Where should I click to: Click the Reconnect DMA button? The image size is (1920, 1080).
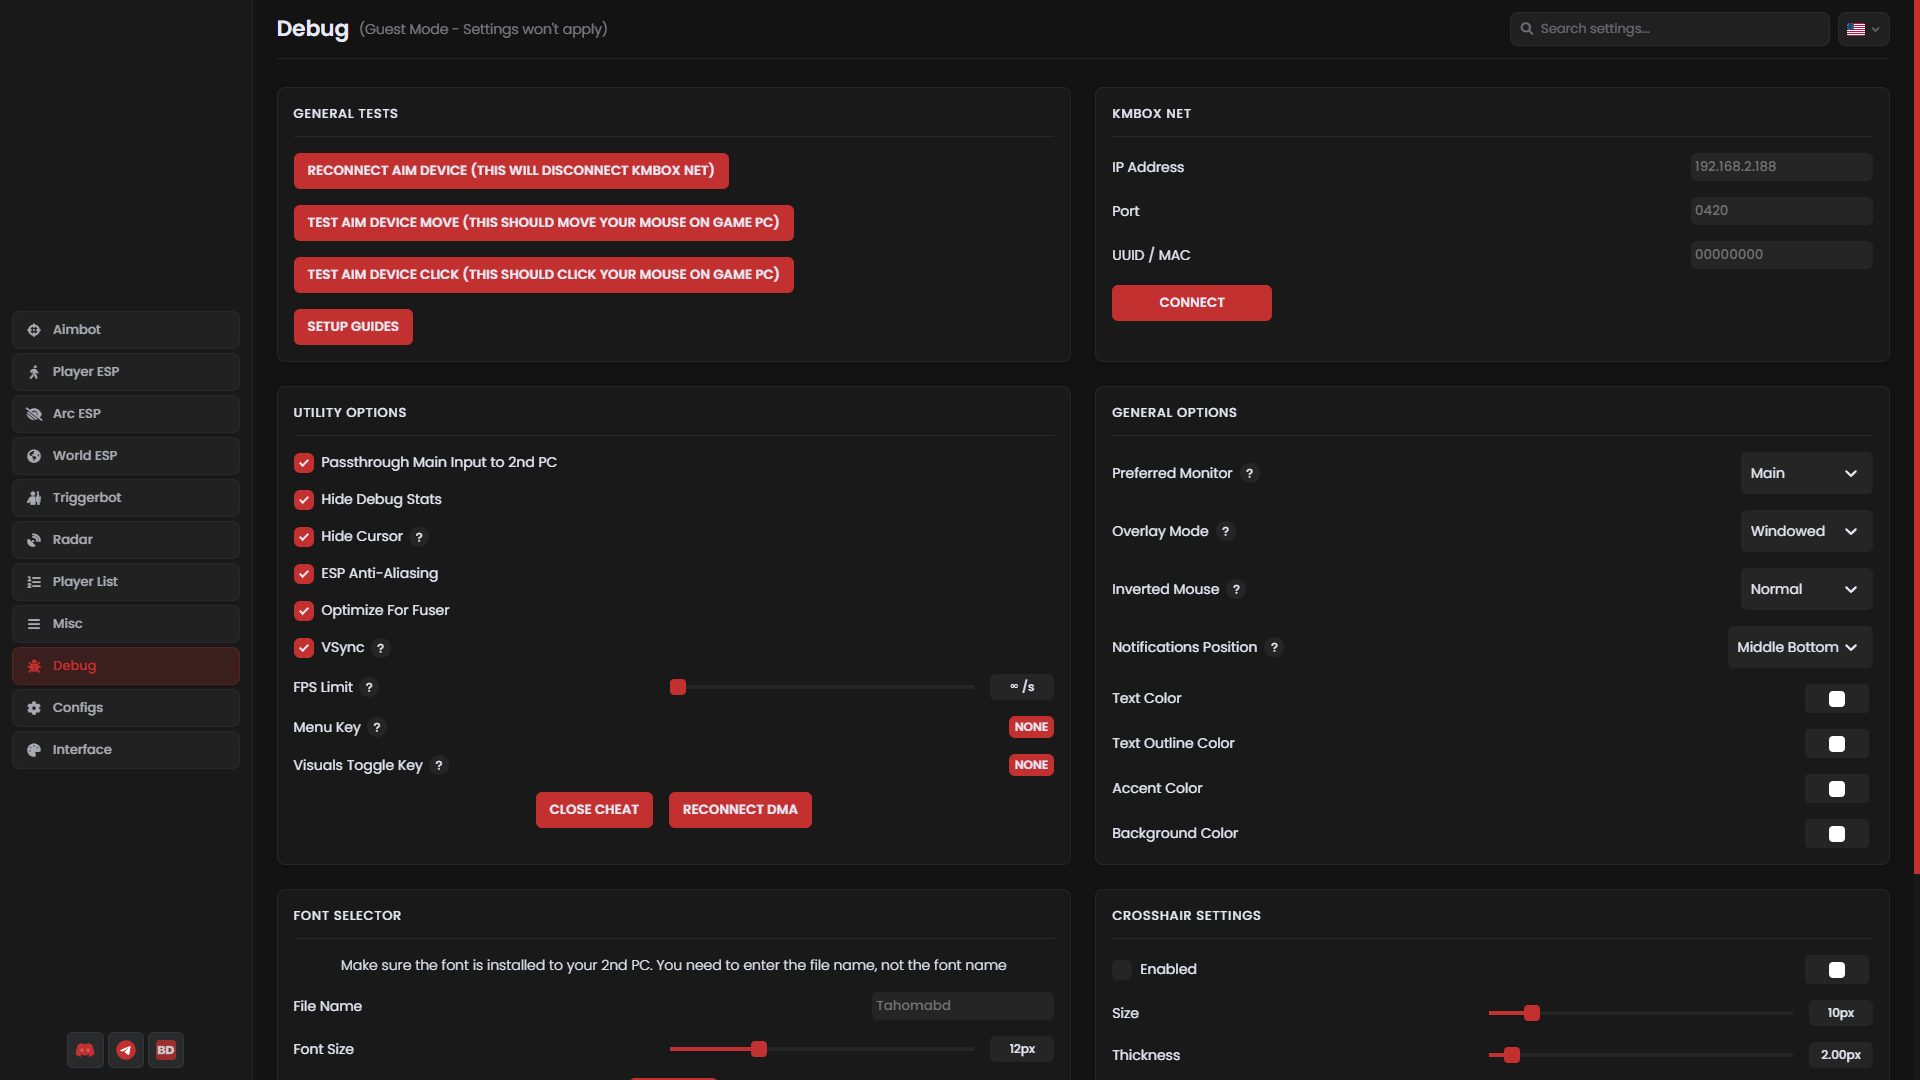[x=740, y=810]
